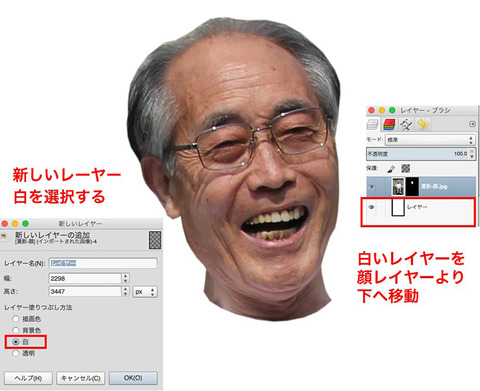
Task: Click the height spinner arrows
Action: (125, 291)
